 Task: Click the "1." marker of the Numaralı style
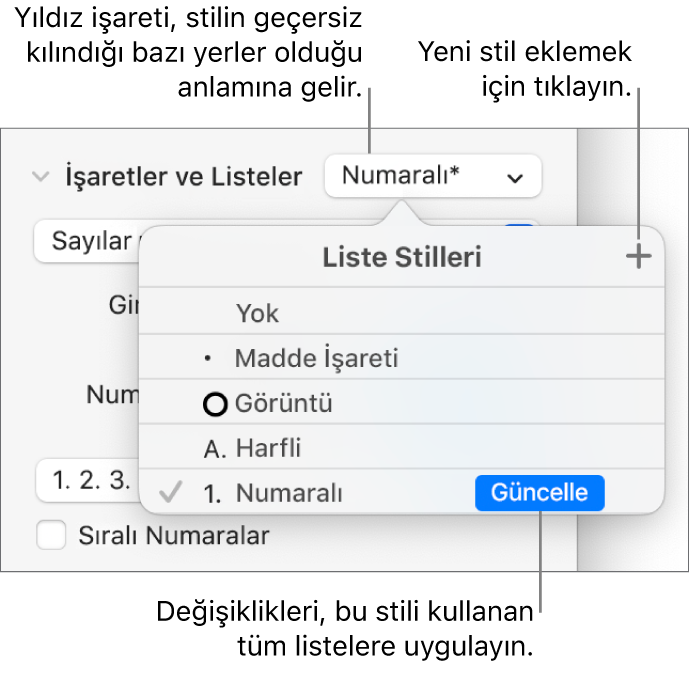pos(213,493)
